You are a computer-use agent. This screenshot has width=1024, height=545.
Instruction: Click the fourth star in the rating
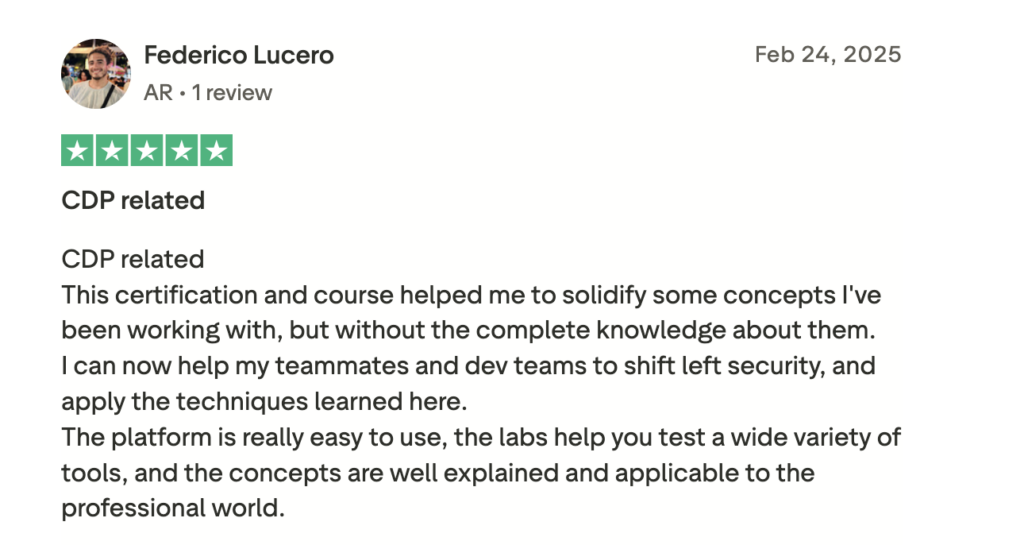(181, 150)
